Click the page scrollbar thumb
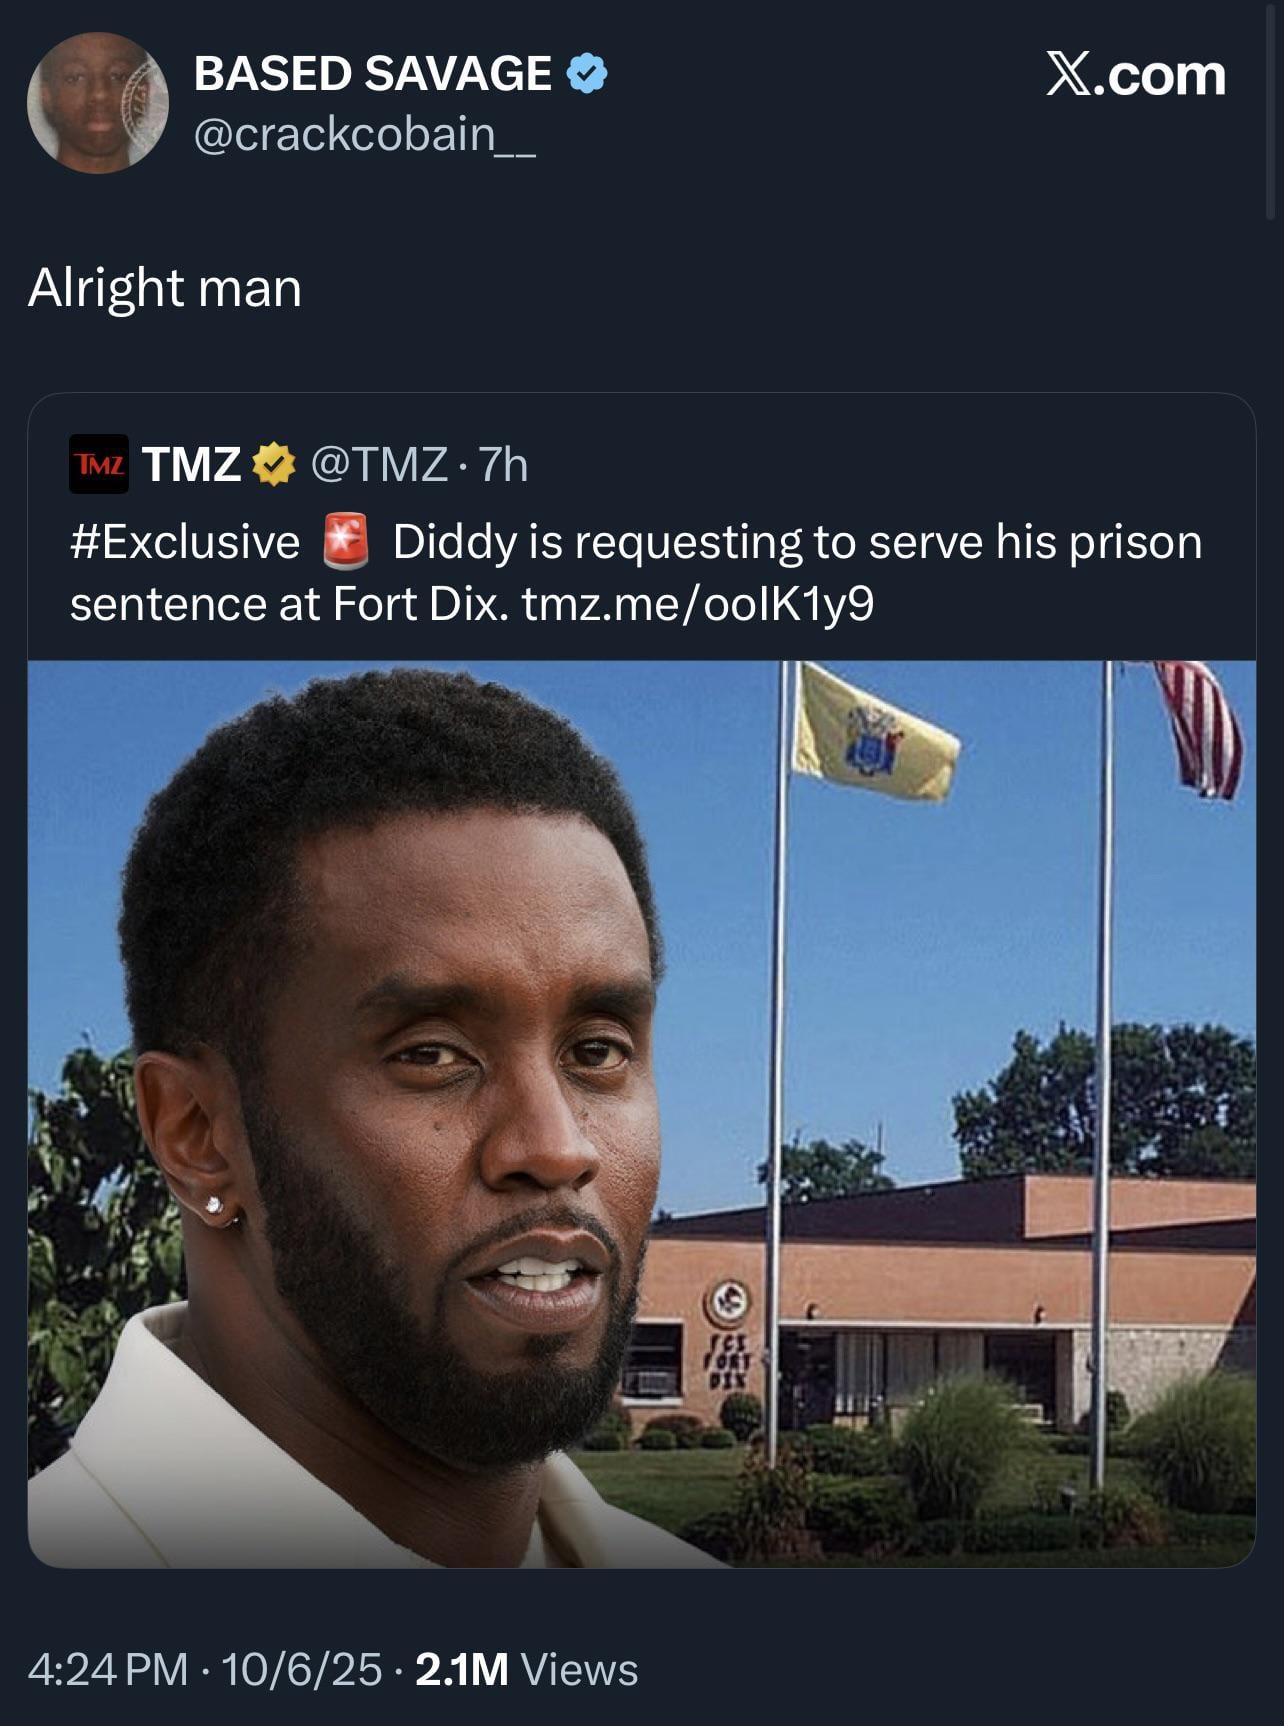This screenshot has width=1284, height=1726. 1270,110
